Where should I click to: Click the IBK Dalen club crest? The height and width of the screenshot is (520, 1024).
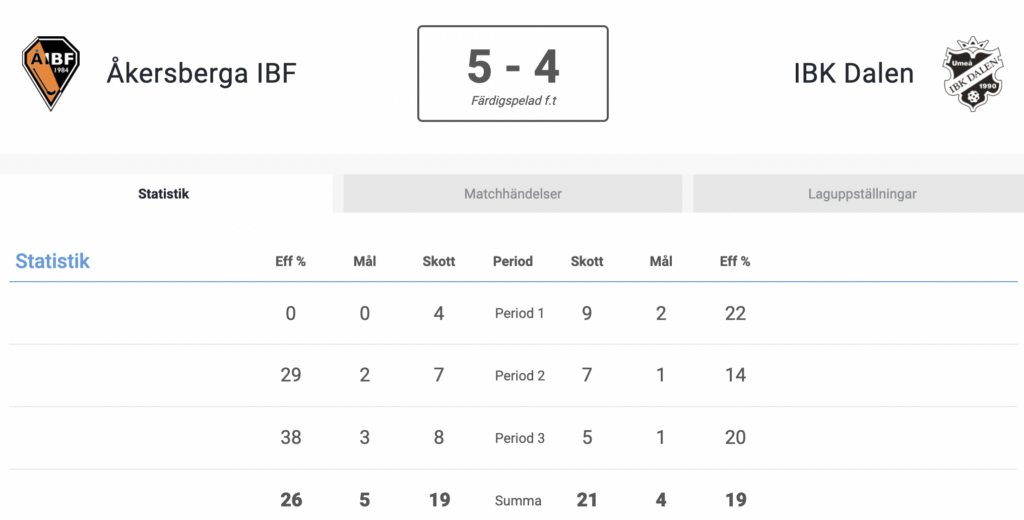[972, 73]
